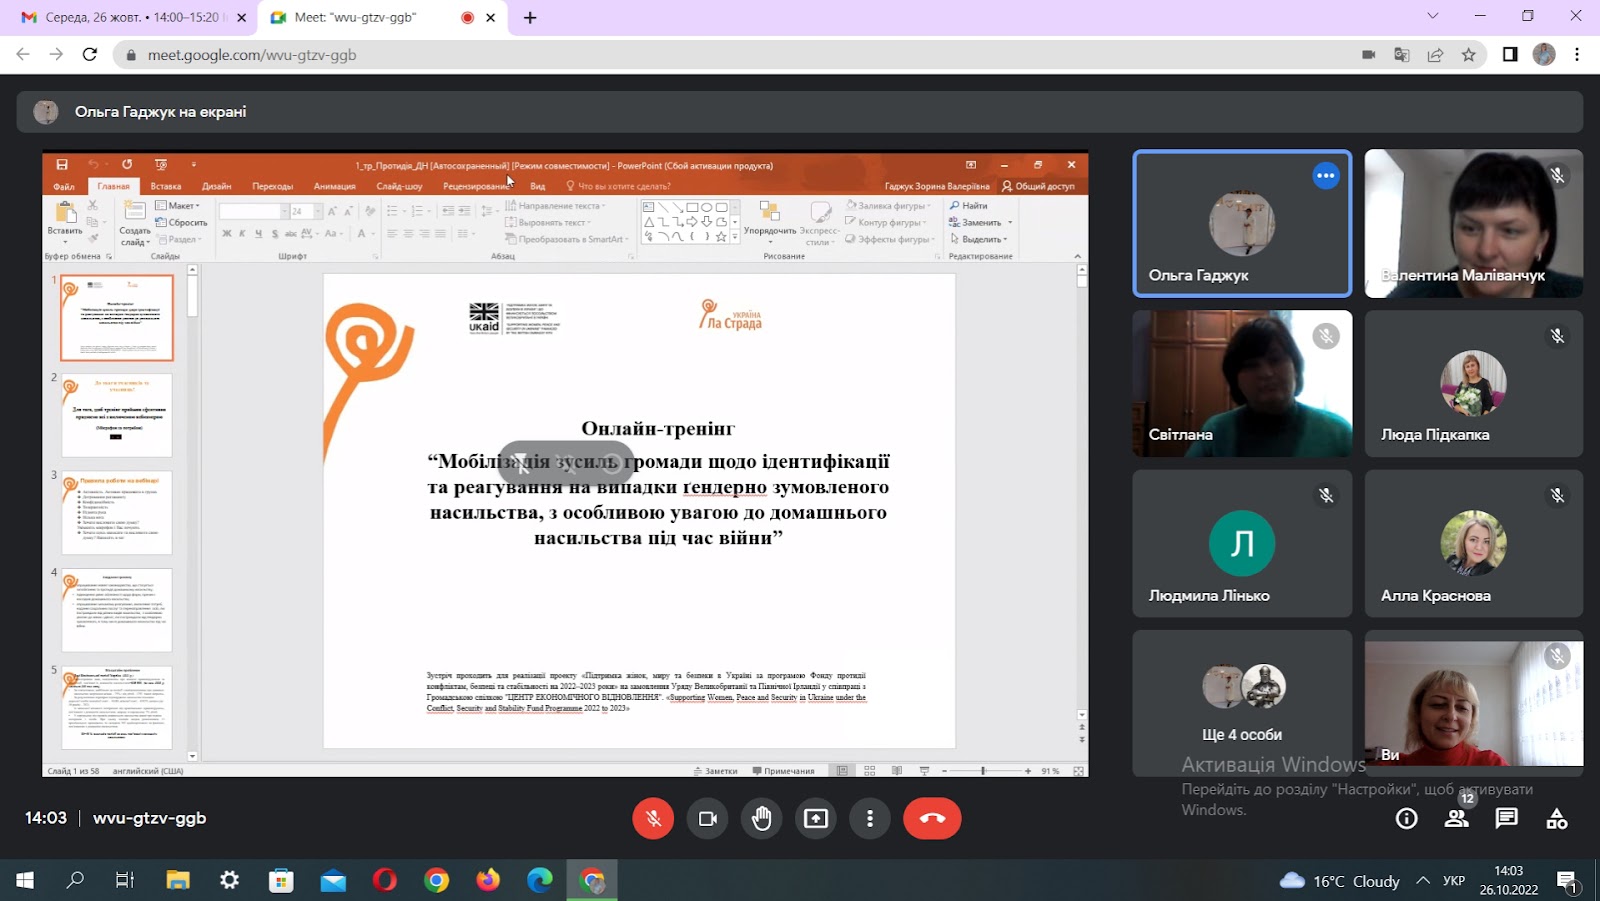Click the meet.google.com address bar
Image resolution: width=1600 pixels, height=901 pixels.
(x=740, y=55)
